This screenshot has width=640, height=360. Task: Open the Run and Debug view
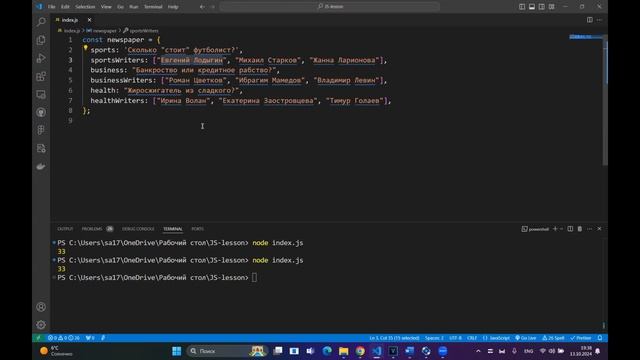click(41, 58)
